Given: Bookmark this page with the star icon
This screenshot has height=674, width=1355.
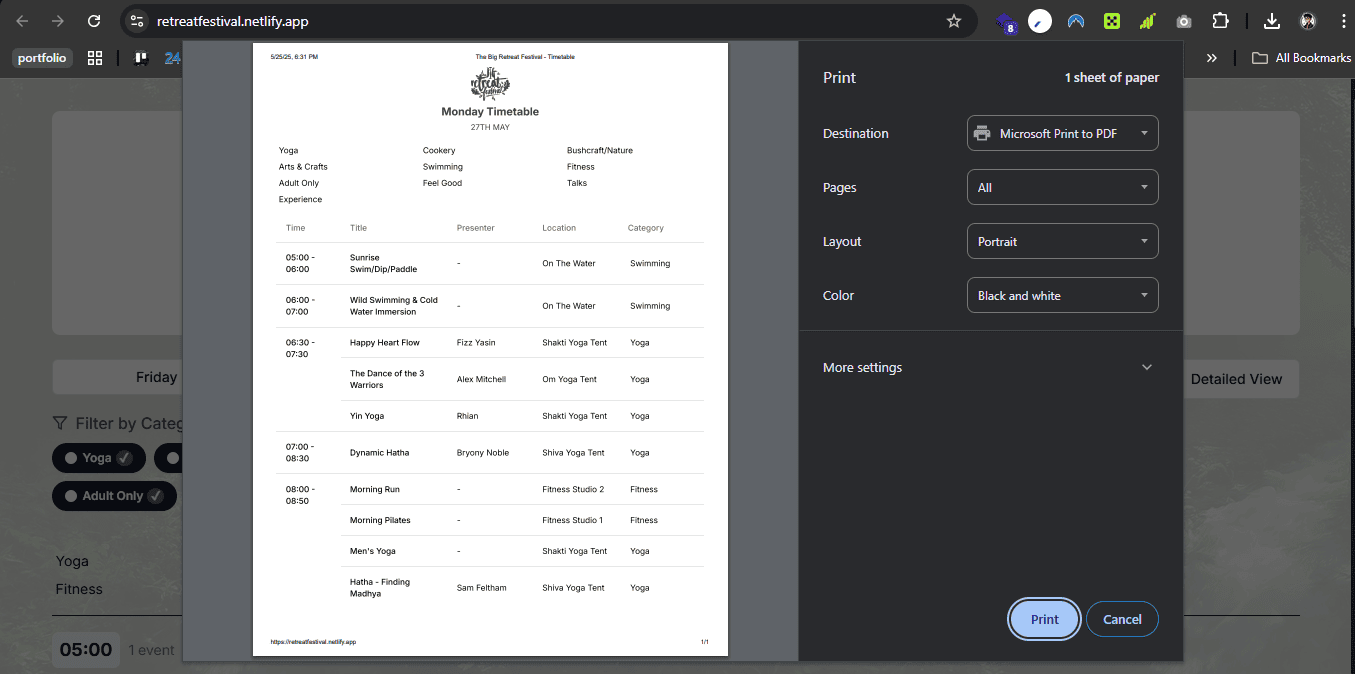Looking at the screenshot, I should 954,21.
